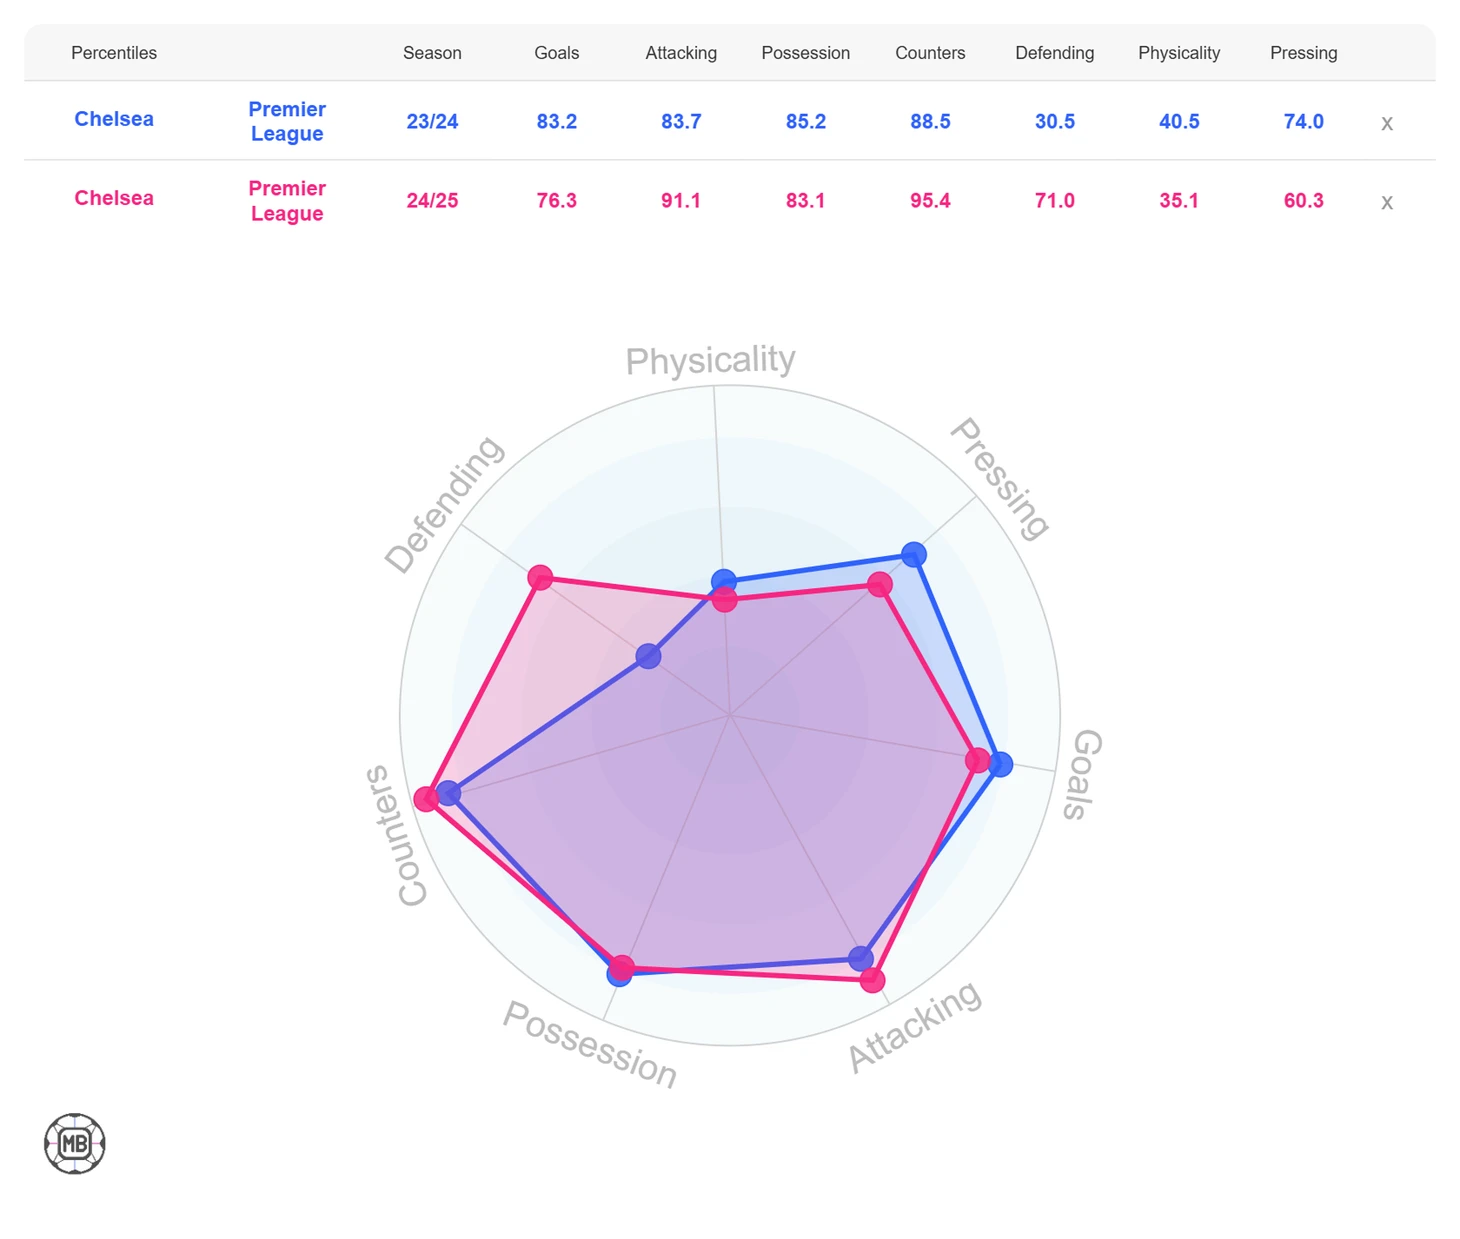Click the pink Attacking data point on radar

pyautogui.click(x=872, y=979)
